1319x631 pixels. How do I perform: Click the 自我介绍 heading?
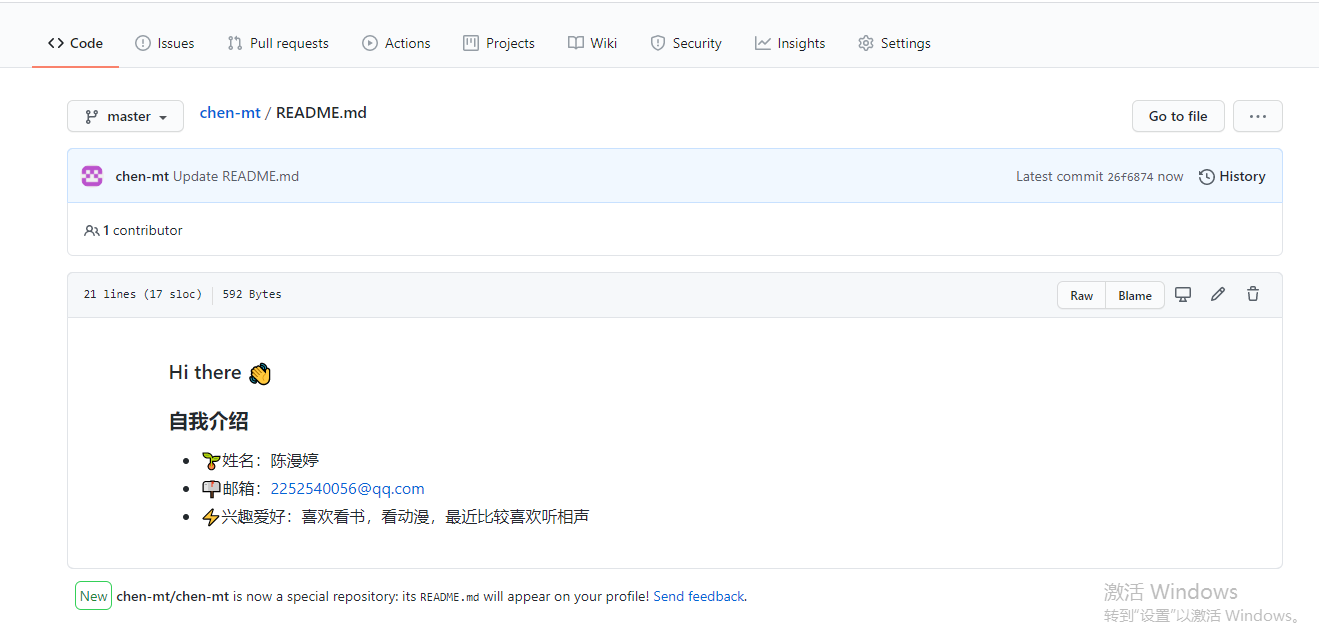point(208,421)
